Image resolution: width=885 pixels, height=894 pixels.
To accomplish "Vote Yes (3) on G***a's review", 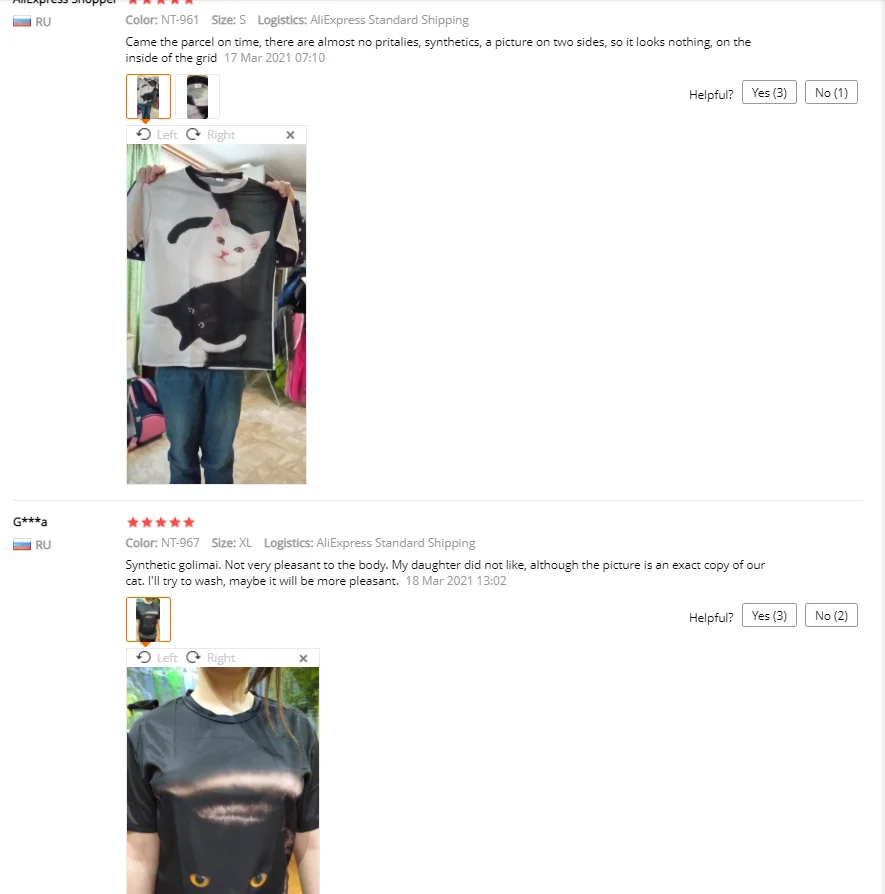I will [x=769, y=615].
